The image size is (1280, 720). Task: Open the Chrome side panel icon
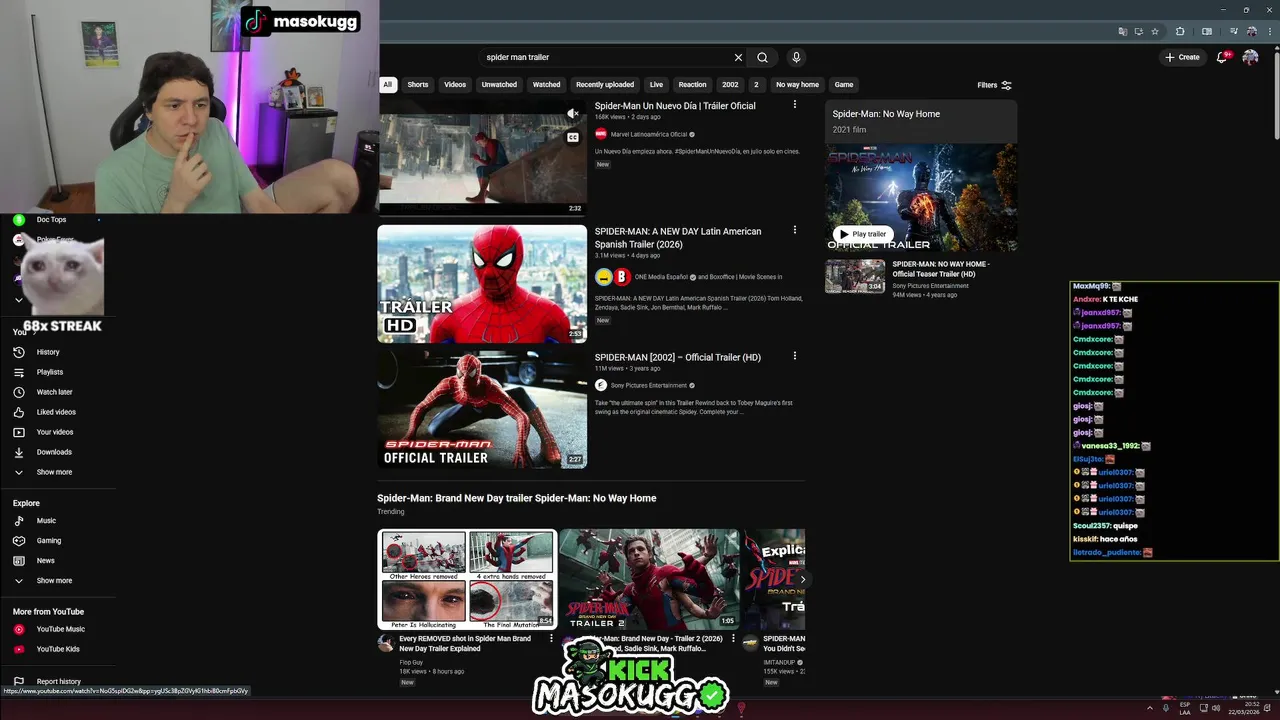pos(1207,31)
